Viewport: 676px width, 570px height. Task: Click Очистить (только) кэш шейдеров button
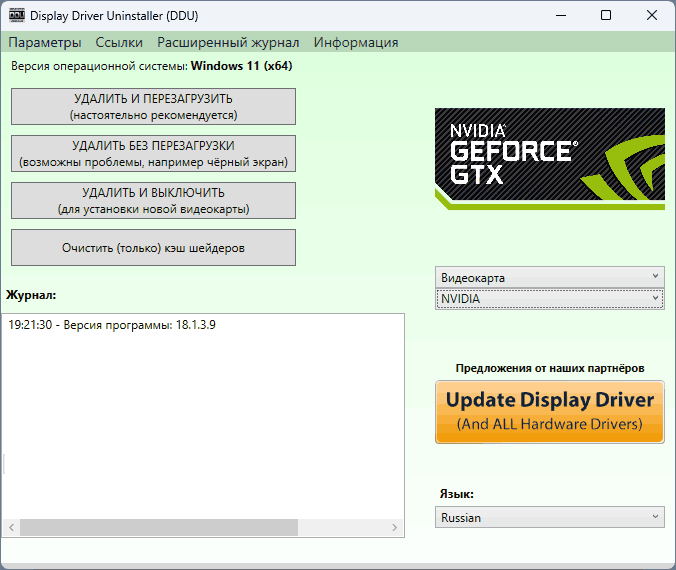point(153,247)
